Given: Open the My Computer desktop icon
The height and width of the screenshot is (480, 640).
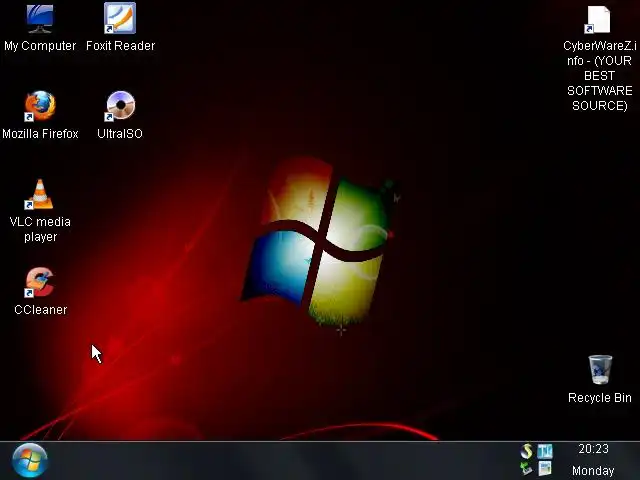Looking at the screenshot, I should [40, 19].
